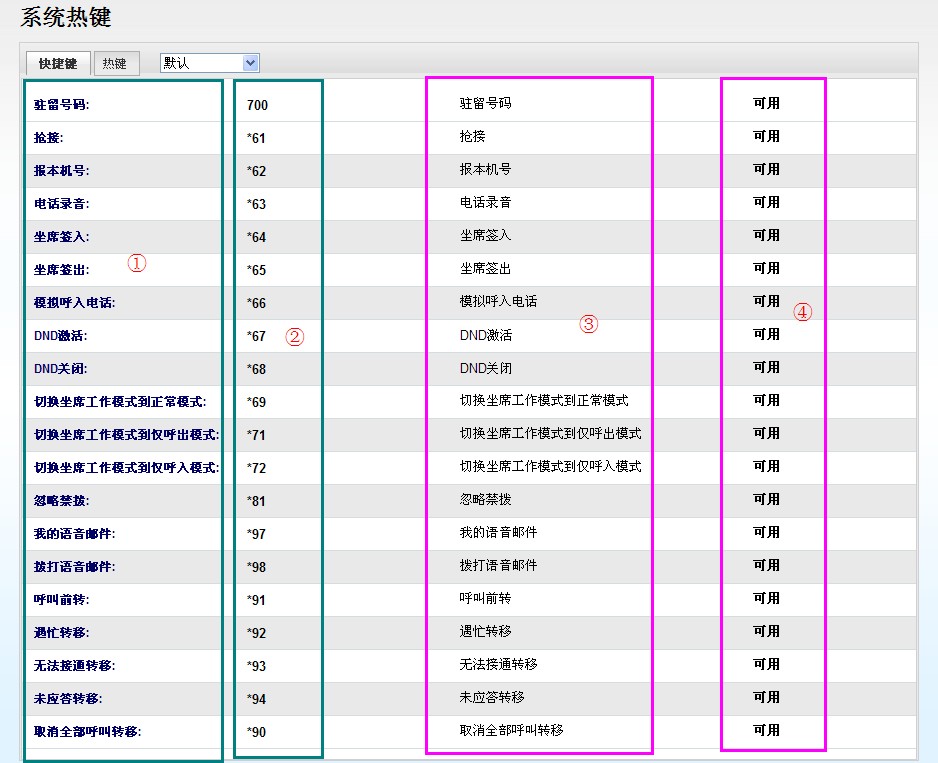The image size is (938, 763).
Task: Select the *91 code for 呼叫前转
Action: coord(256,600)
